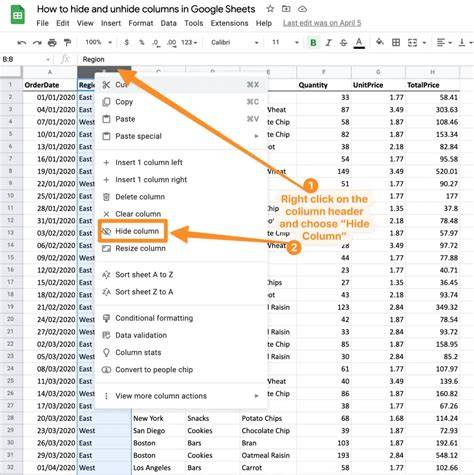Image resolution: width=474 pixels, height=475 pixels.
Task: Choose Sort sheet Z to A
Action: pos(181,292)
